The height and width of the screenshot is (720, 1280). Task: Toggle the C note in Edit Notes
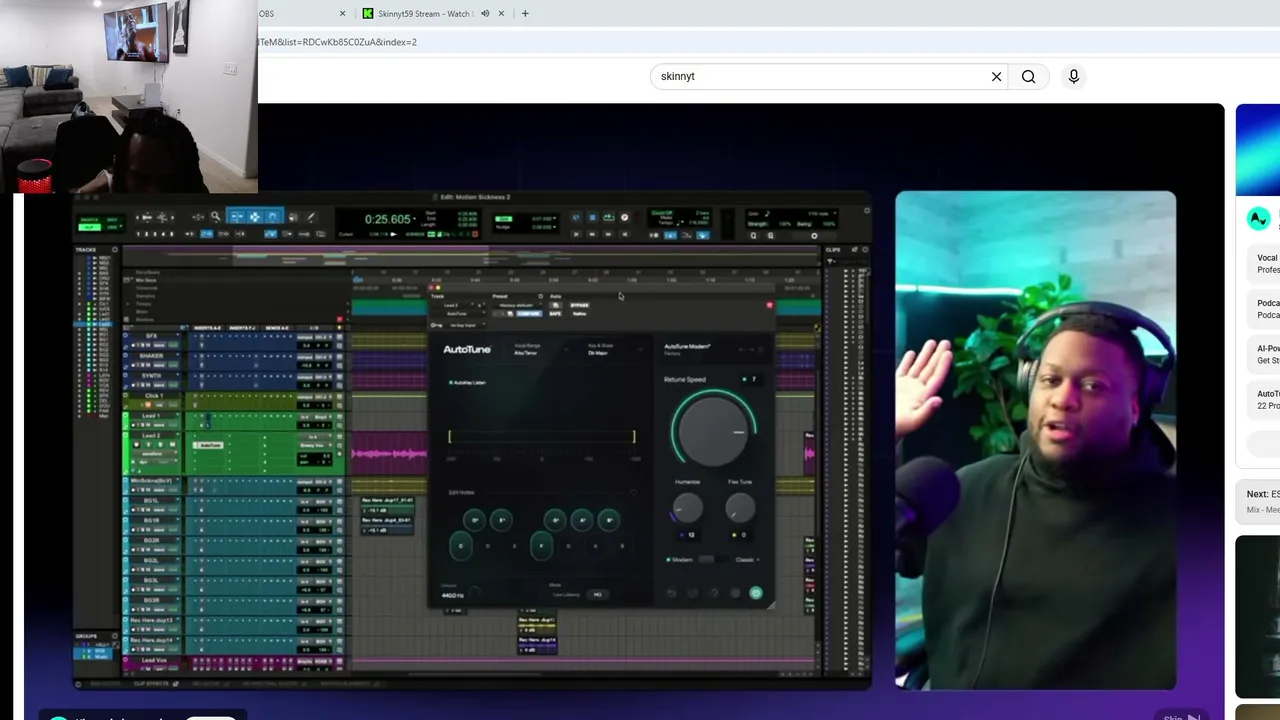coord(461,546)
